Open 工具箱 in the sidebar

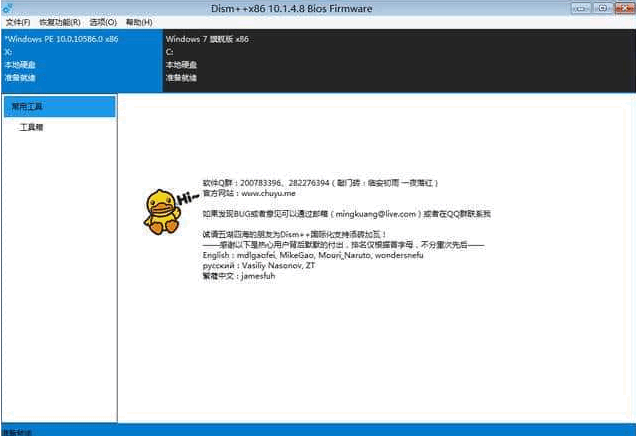pos(31,127)
